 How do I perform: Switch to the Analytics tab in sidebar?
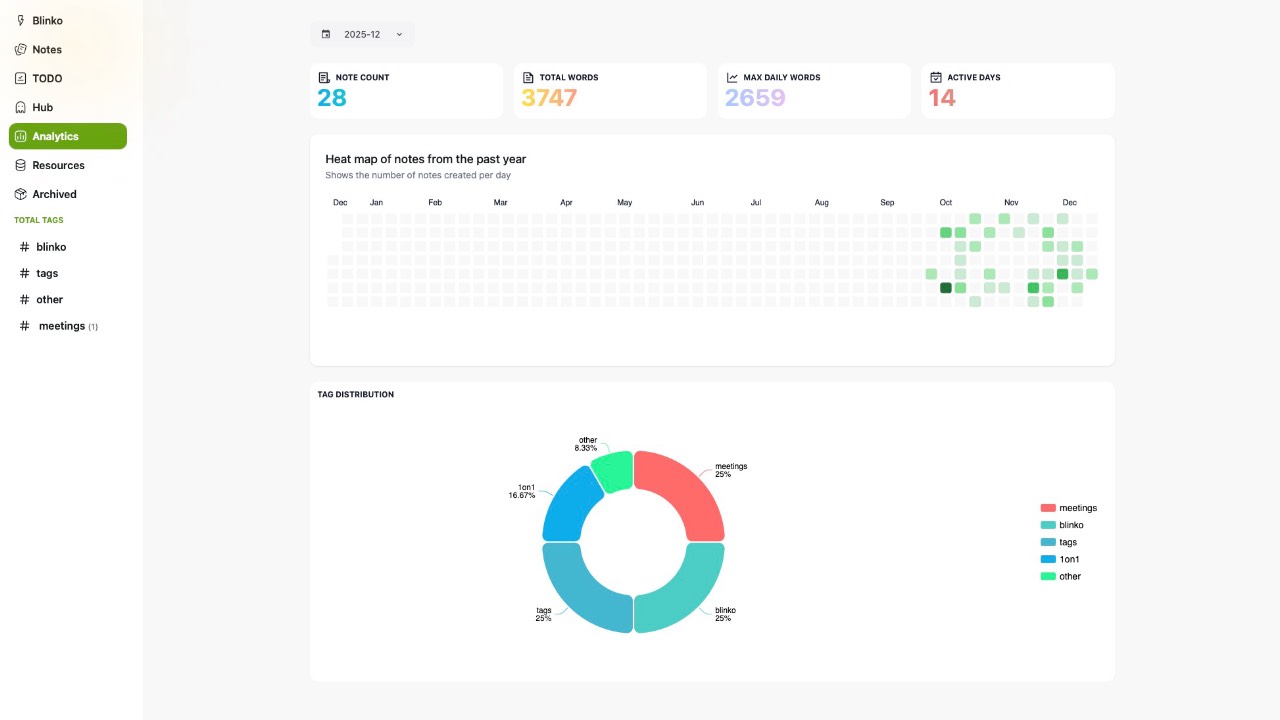pyautogui.click(x=55, y=136)
